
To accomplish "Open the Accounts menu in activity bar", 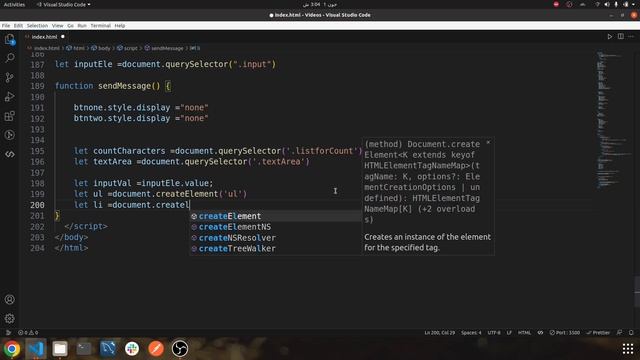I will [10, 299].
